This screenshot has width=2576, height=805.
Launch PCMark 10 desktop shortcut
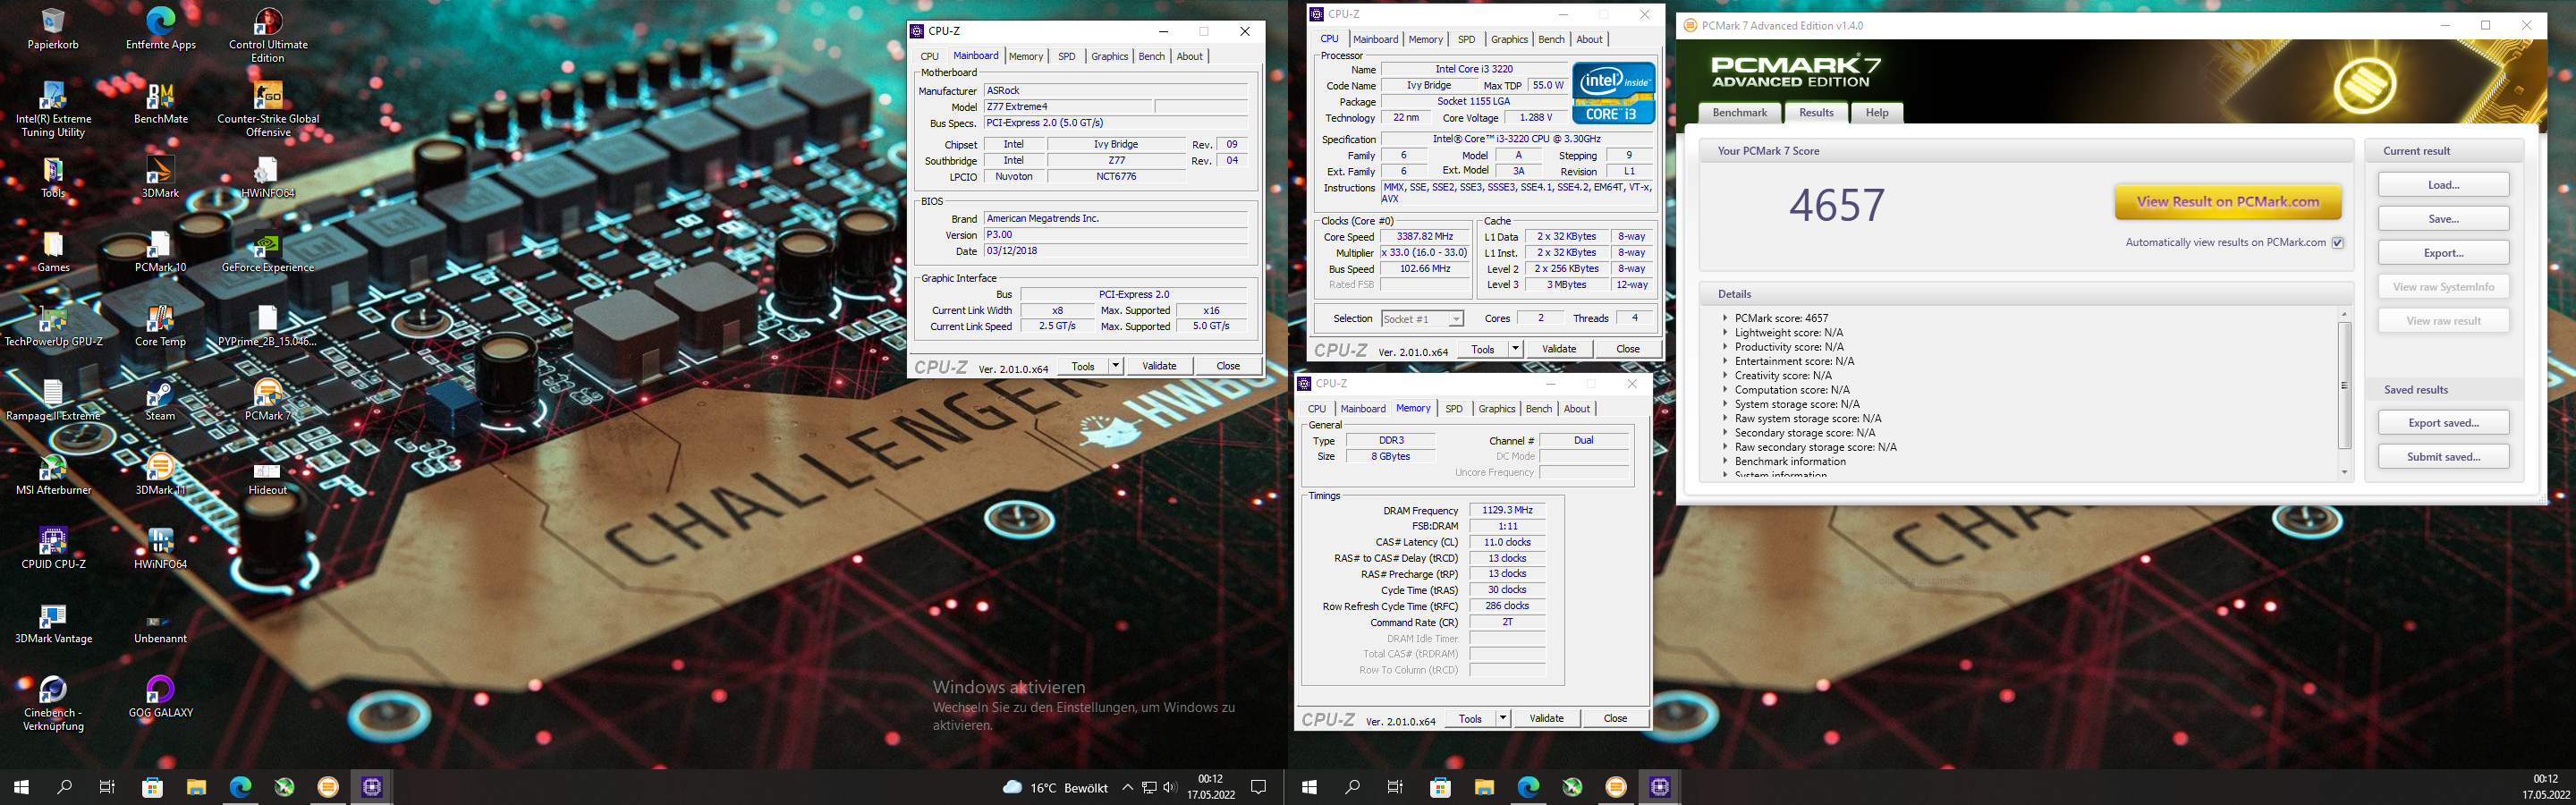[x=160, y=252]
